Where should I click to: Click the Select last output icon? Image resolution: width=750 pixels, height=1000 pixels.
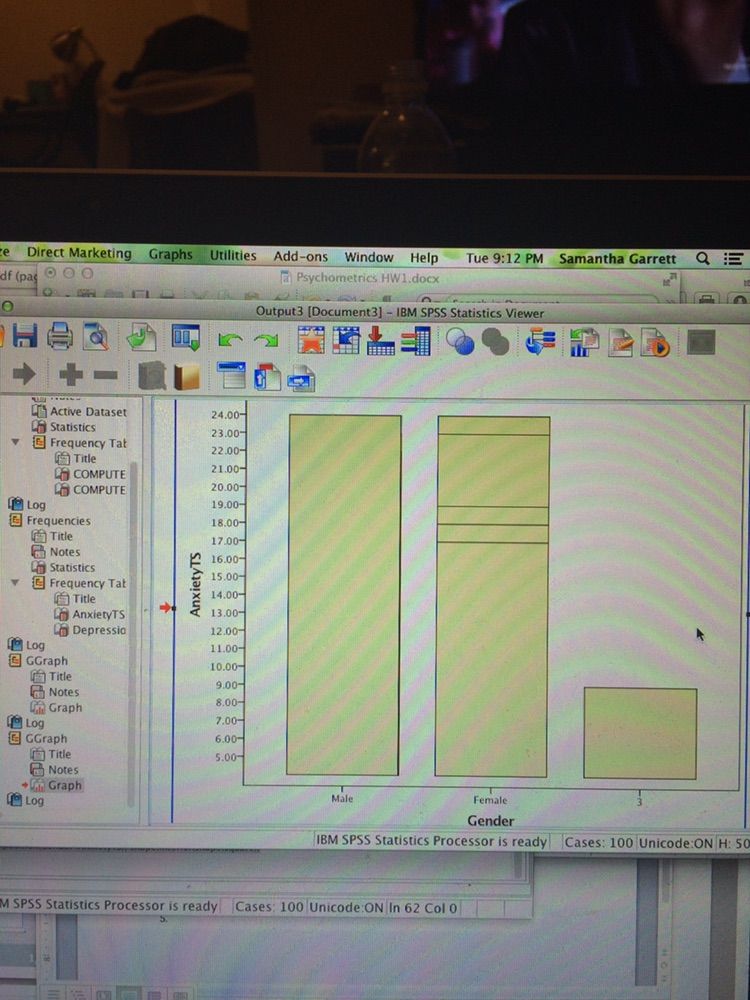(x=540, y=342)
